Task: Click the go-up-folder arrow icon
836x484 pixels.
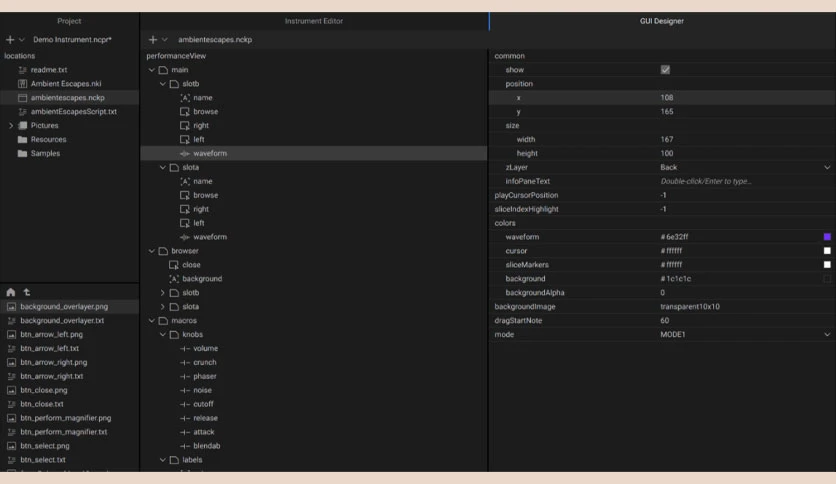Action: (27, 292)
